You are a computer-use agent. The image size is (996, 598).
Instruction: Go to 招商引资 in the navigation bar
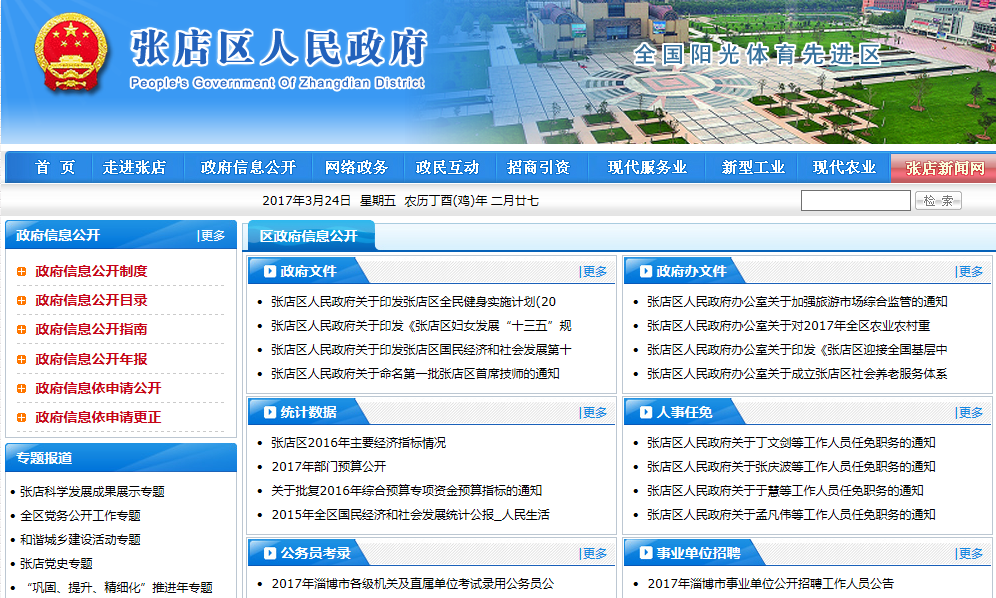click(x=538, y=168)
